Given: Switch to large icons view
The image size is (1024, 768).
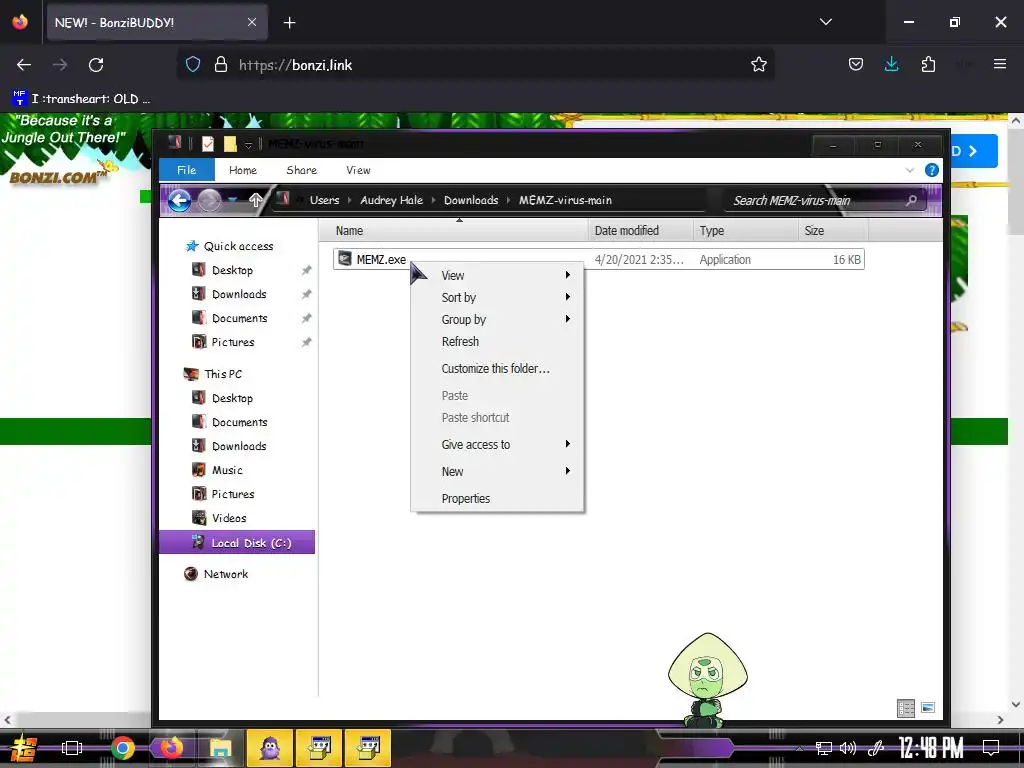Looking at the screenshot, I should pyautogui.click(x=927, y=707).
